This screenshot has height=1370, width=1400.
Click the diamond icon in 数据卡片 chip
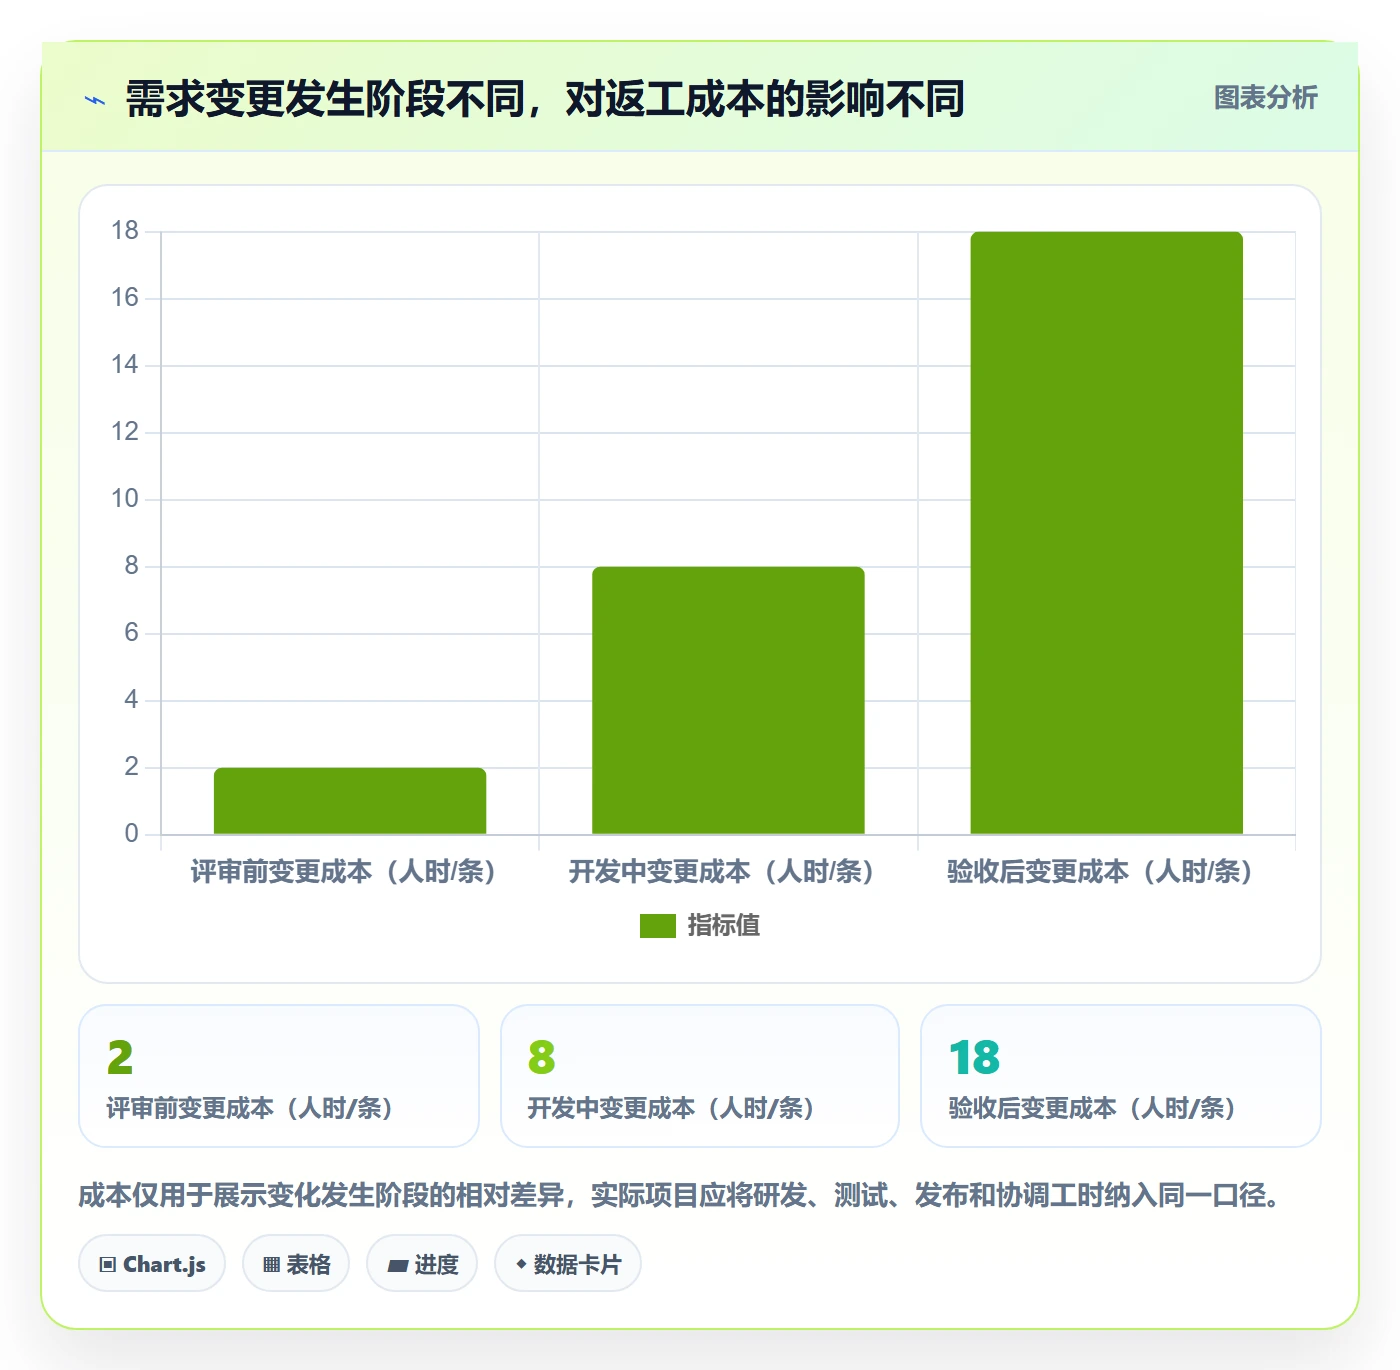coord(521,1264)
